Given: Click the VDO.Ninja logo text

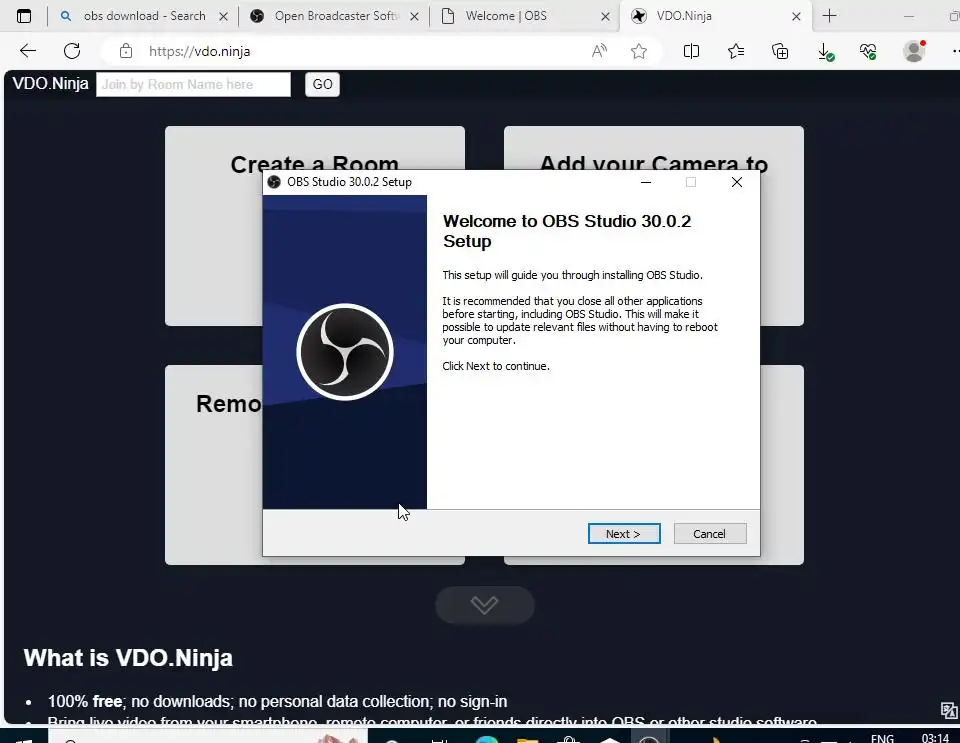Looking at the screenshot, I should [50, 83].
